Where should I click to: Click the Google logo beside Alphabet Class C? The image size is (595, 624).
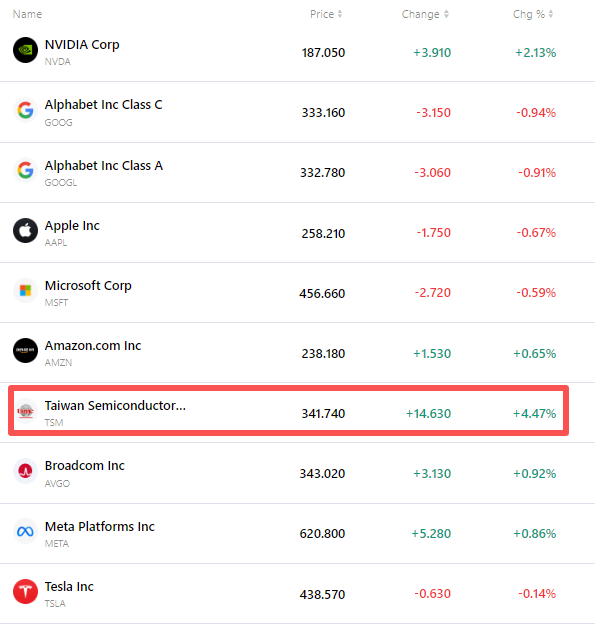click(25, 110)
